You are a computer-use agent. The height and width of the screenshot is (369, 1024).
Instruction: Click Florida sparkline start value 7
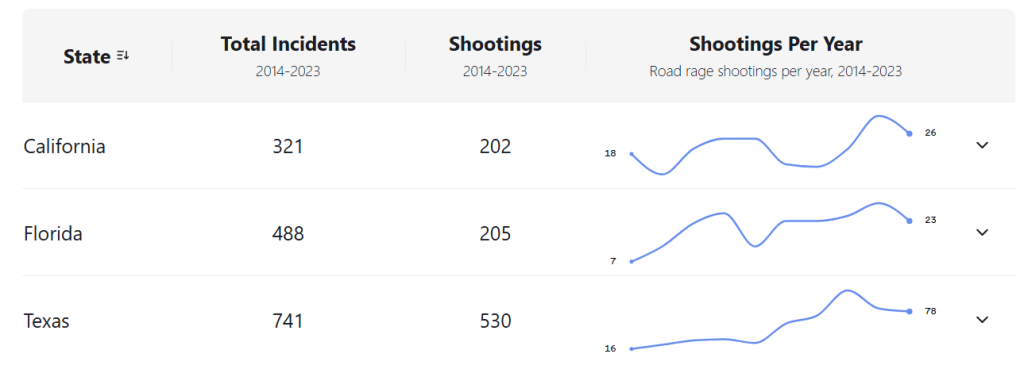pos(613,261)
